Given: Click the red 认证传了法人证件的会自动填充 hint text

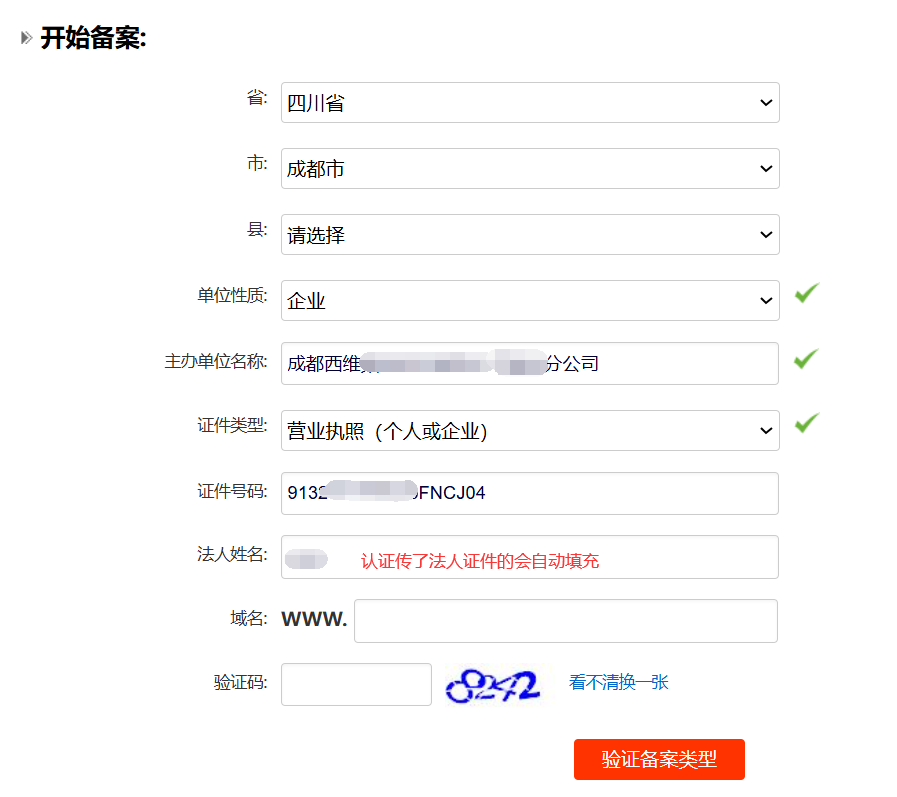Looking at the screenshot, I should pos(480,561).
